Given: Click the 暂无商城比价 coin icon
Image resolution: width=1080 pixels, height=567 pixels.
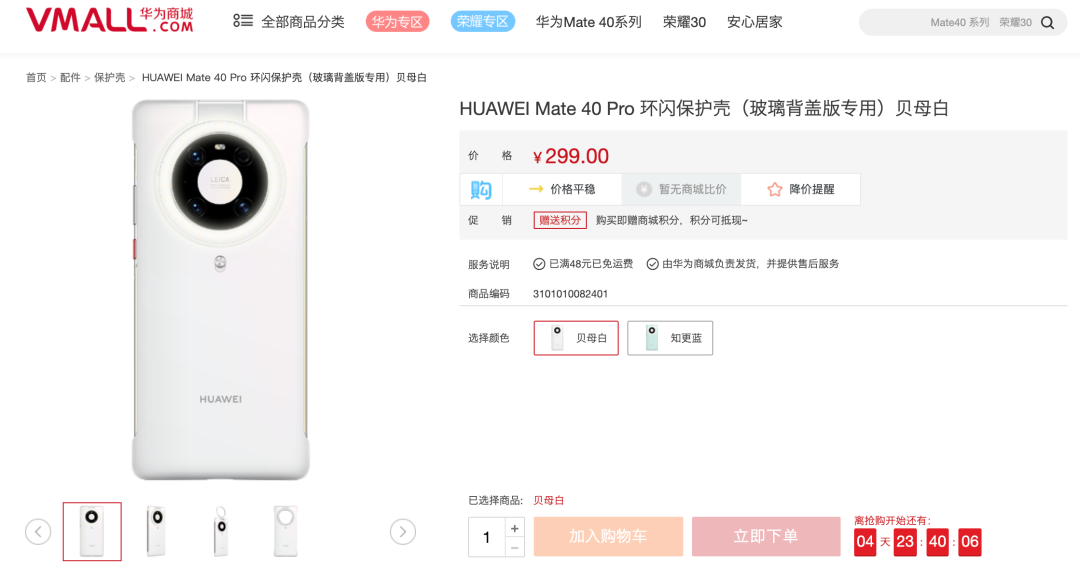Looking at the screenshot, I should pos(644,189).
